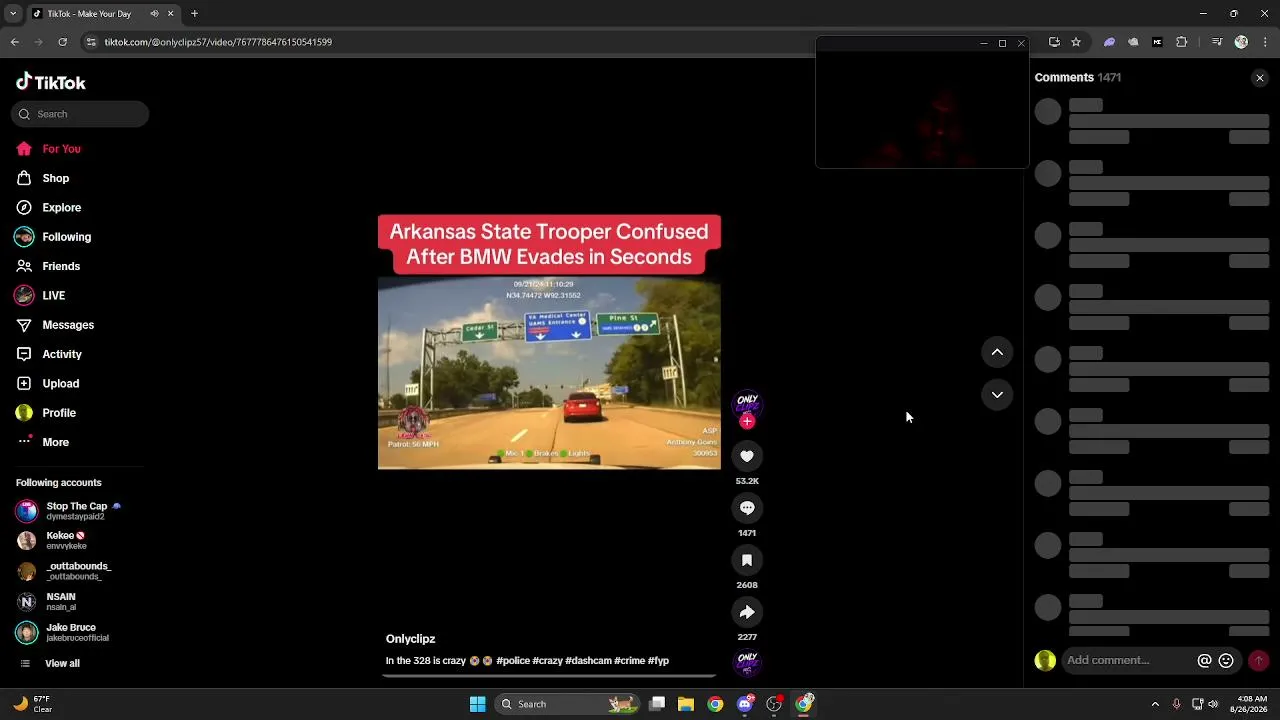This screenshot has height=720, width=1280.
Task: Expand the More menu in sidebar
Action: pyautogui.click(x=56, y=442)
